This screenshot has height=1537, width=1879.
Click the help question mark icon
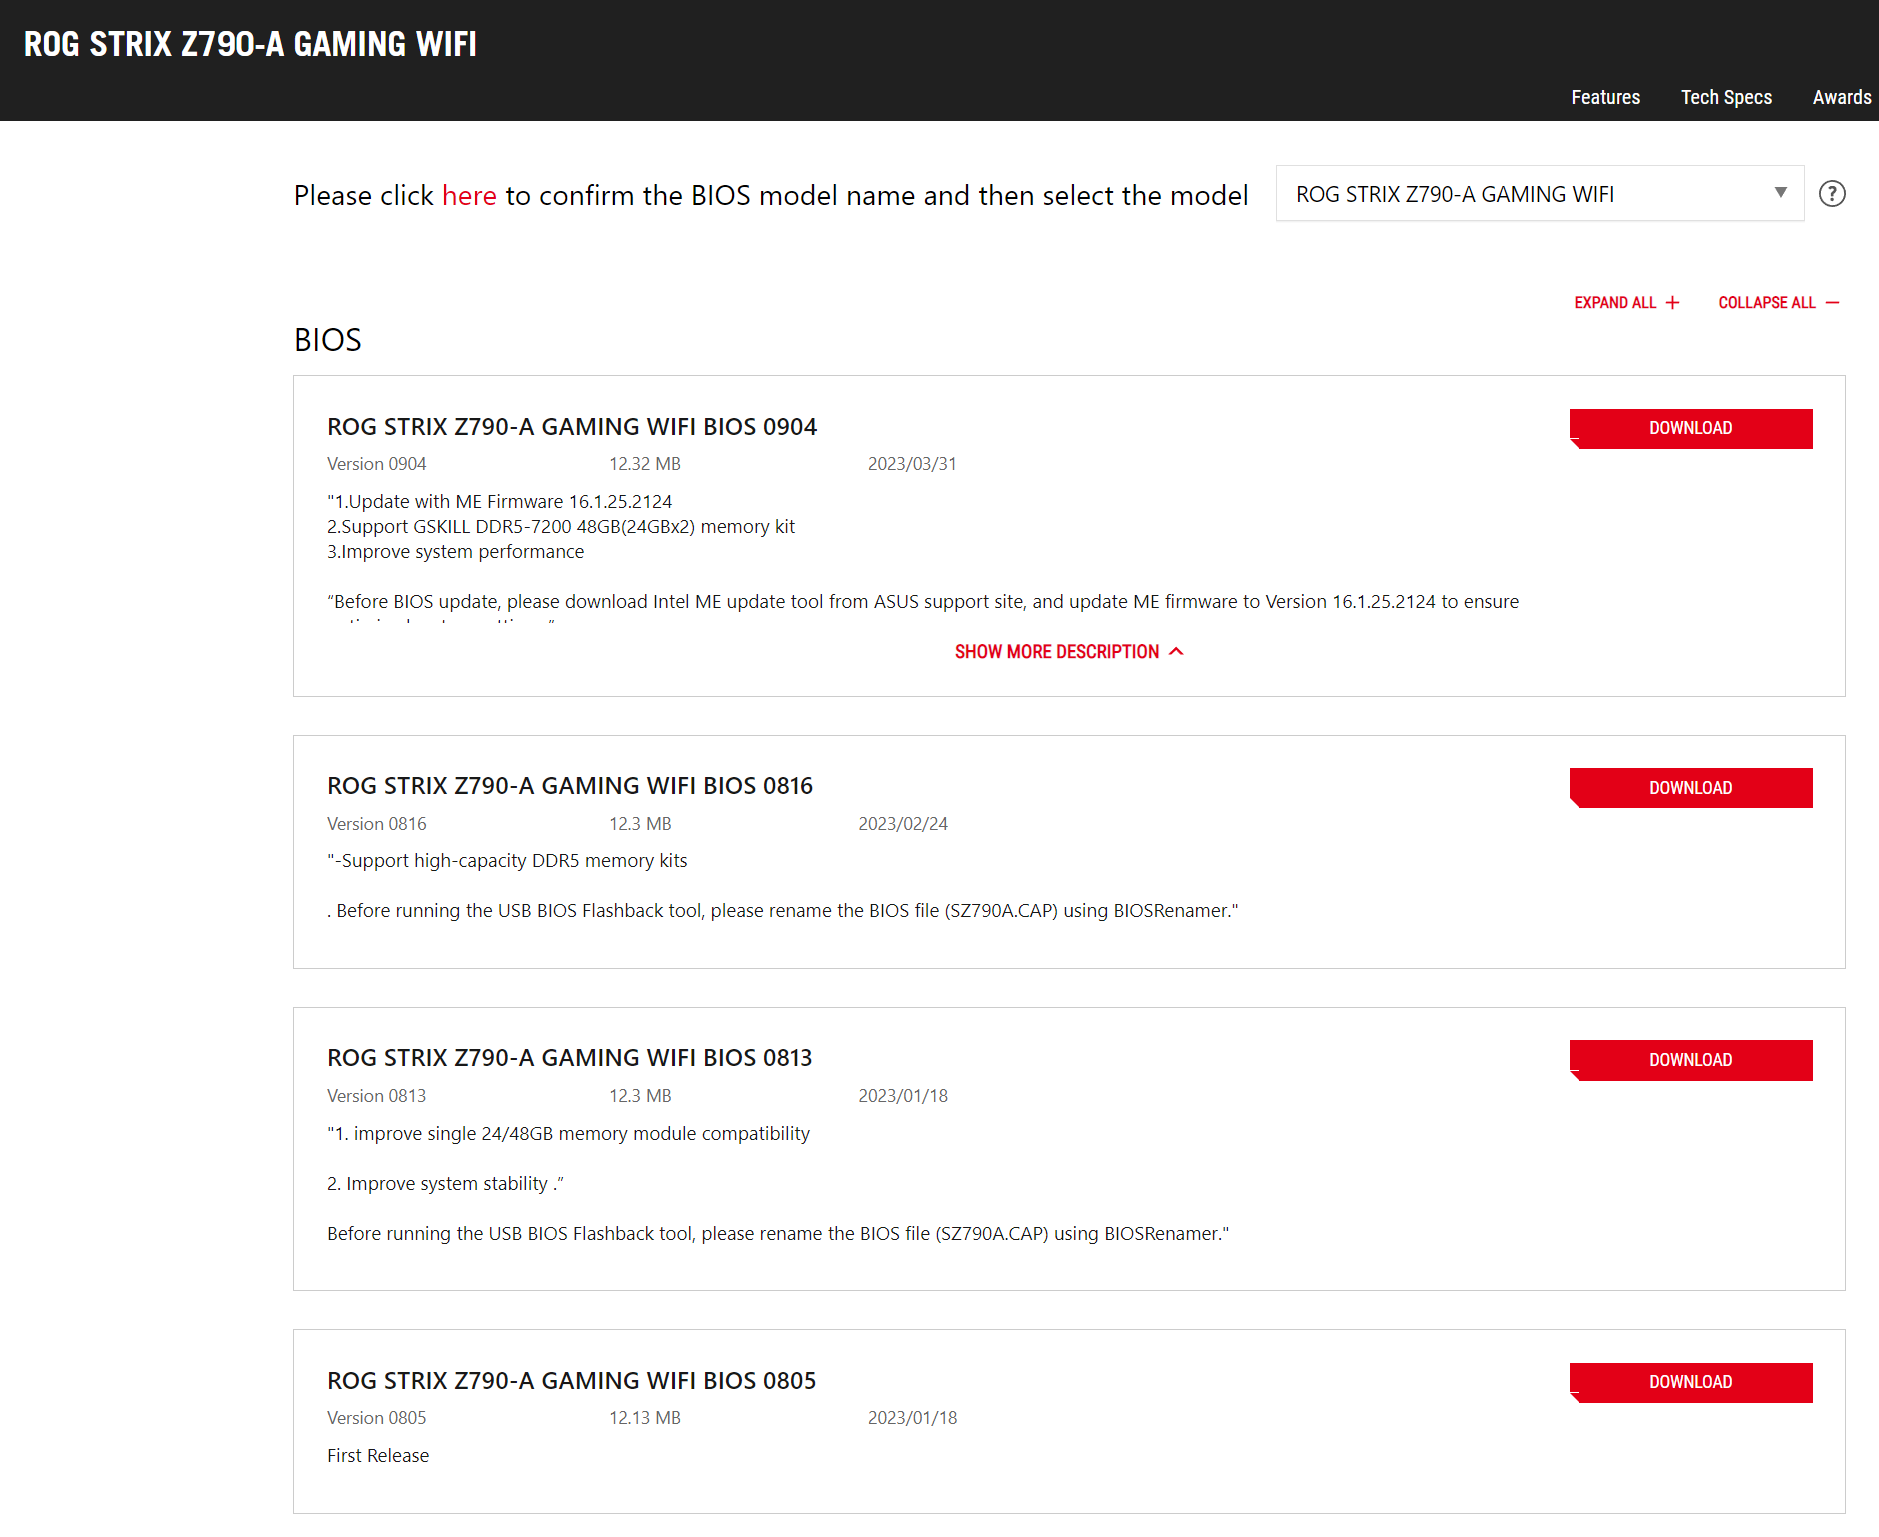click(1832, 194)
